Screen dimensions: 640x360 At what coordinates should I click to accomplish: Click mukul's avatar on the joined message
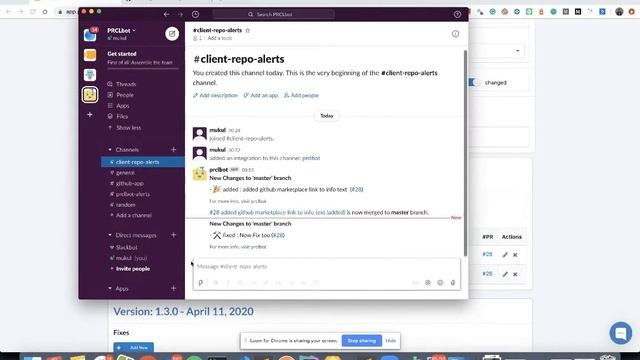(200, 134)
